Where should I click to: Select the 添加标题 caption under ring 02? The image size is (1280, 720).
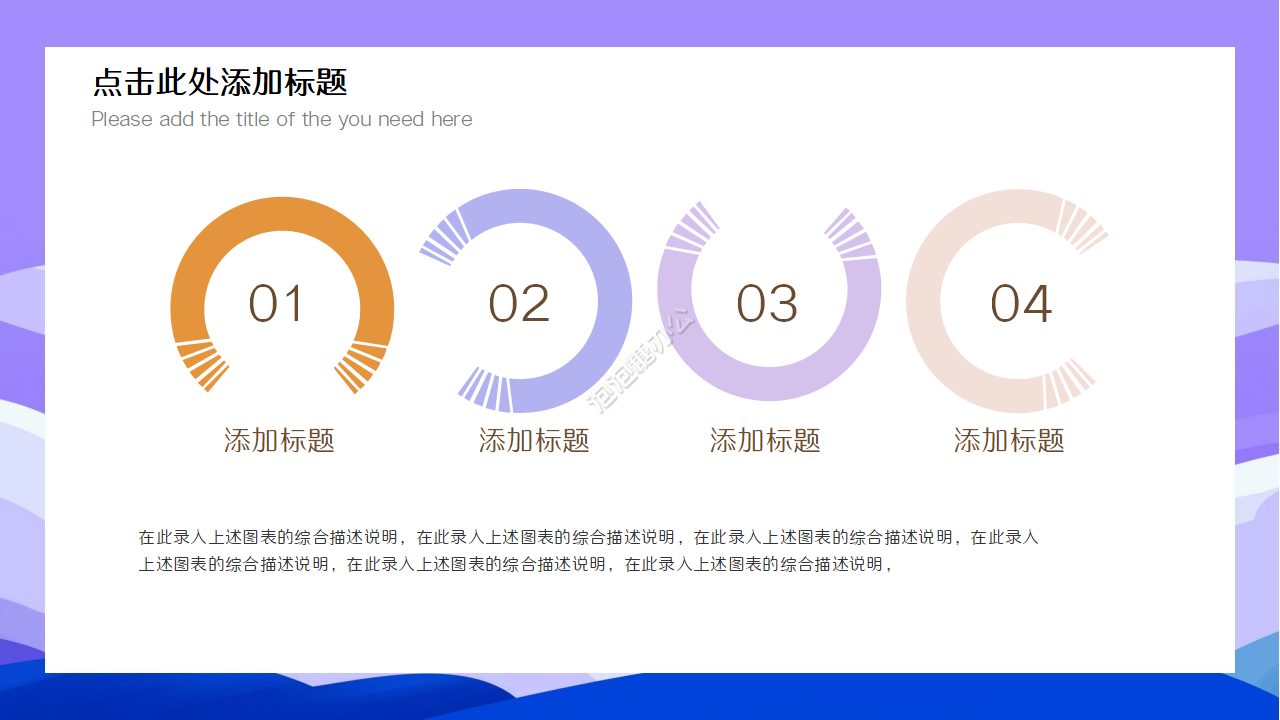click(x=534, y=440)
